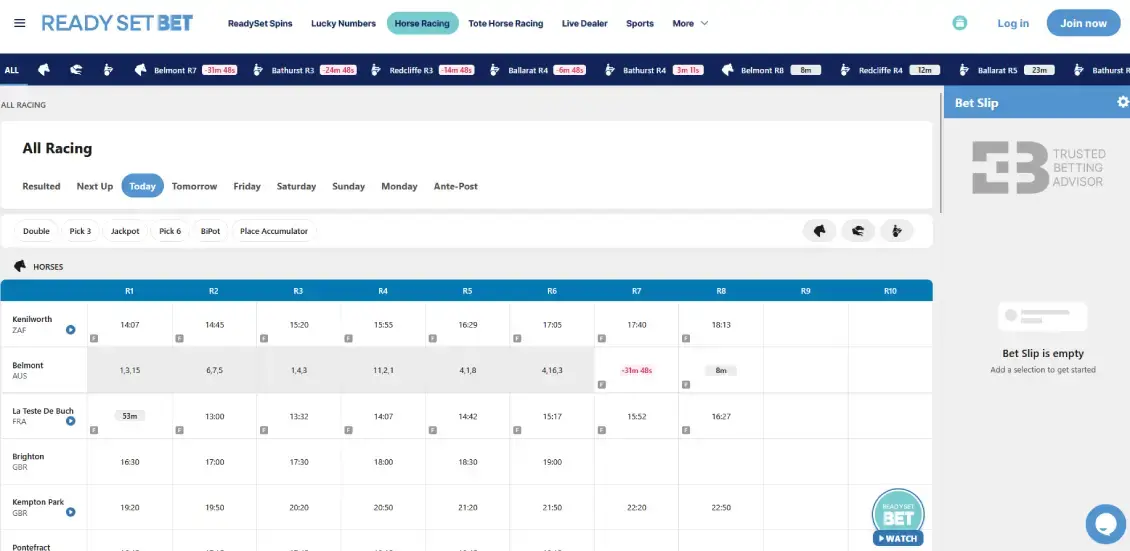The width and height of the screenshot is (1130, 551).
Task: Open Kenilworth R1 14:07 race
Action: click(x=130, y=325)
